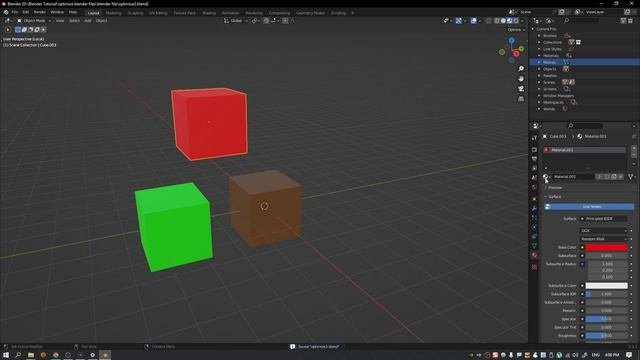Open the Object properties tab icon

(x=534, y=199)
